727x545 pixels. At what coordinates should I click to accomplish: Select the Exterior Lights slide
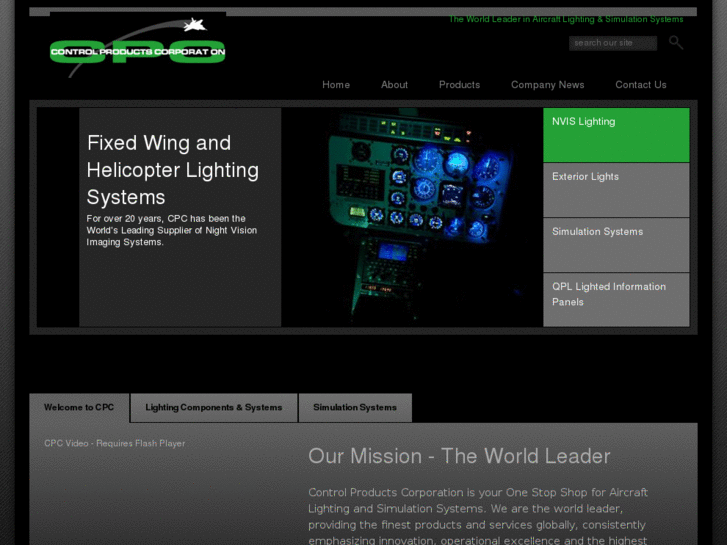(x=616, y=190)
